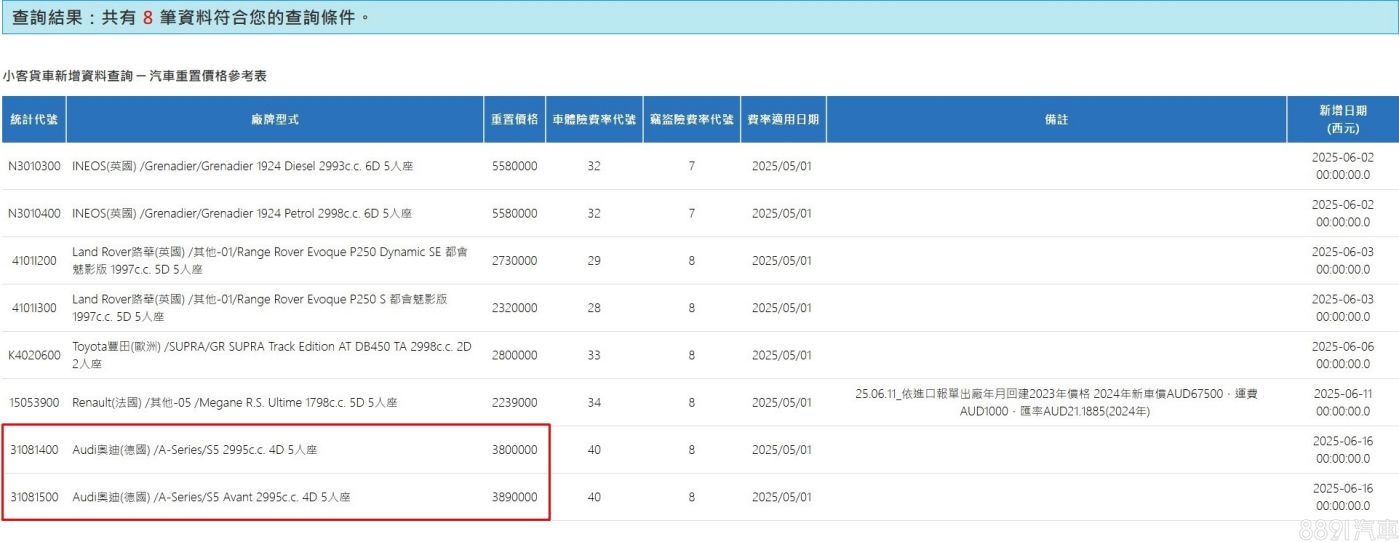Click the INEOS Grenadier 1924 Diesel model text

coord(242,166)
